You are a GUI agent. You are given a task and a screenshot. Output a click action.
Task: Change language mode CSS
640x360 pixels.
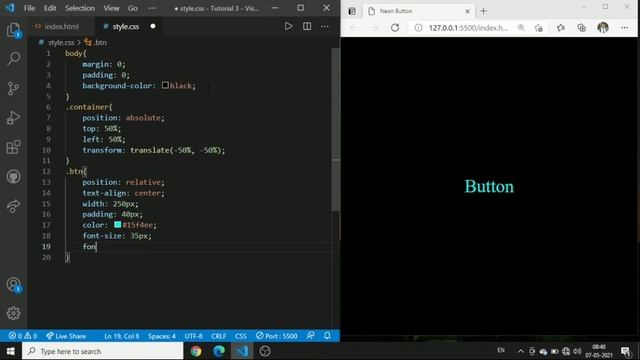(x=241, y=336)
